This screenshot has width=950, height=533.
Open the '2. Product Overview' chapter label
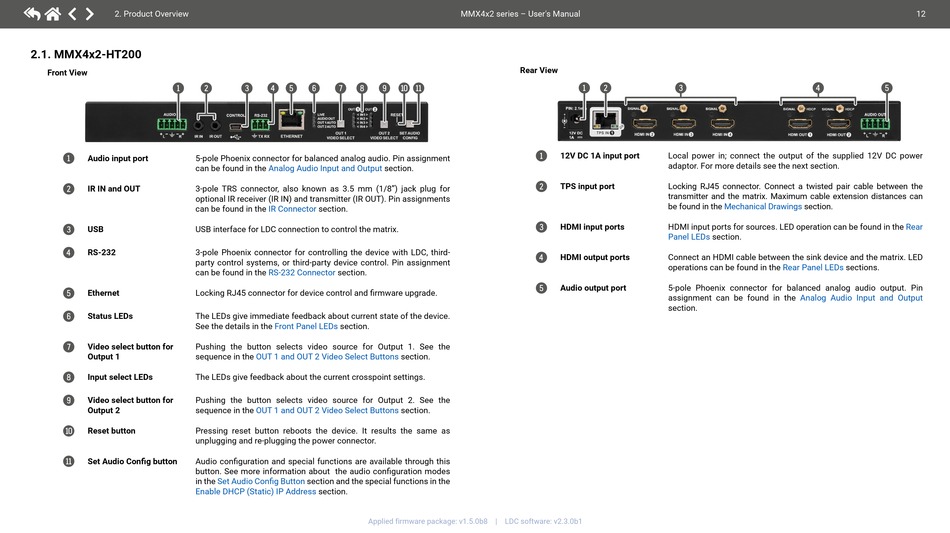[151, 13]
